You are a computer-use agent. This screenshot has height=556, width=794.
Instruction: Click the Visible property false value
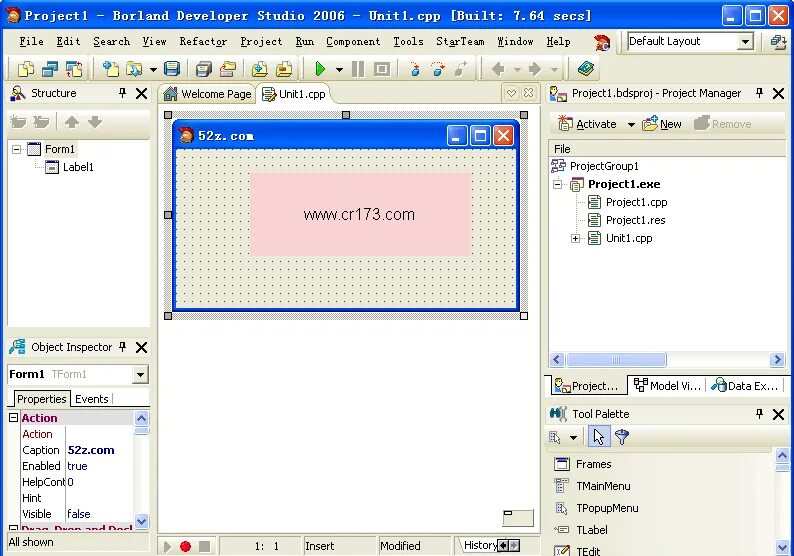coord(78,514)
